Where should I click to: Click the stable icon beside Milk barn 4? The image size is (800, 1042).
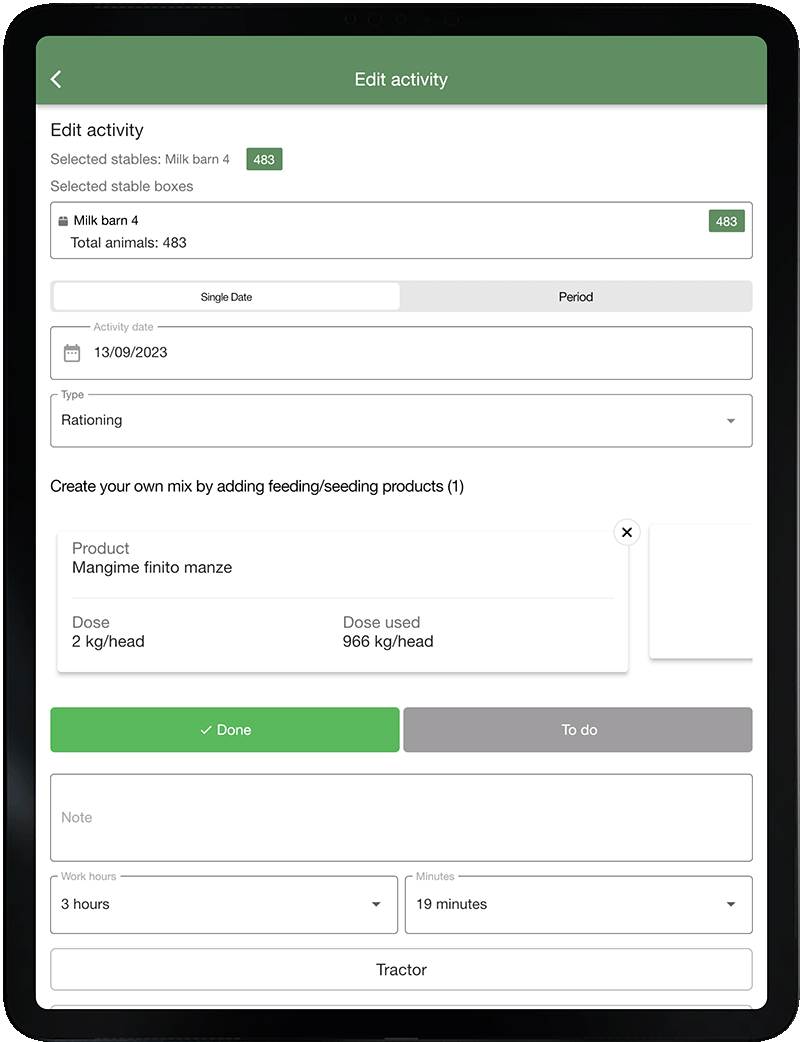tap(63, 221)
